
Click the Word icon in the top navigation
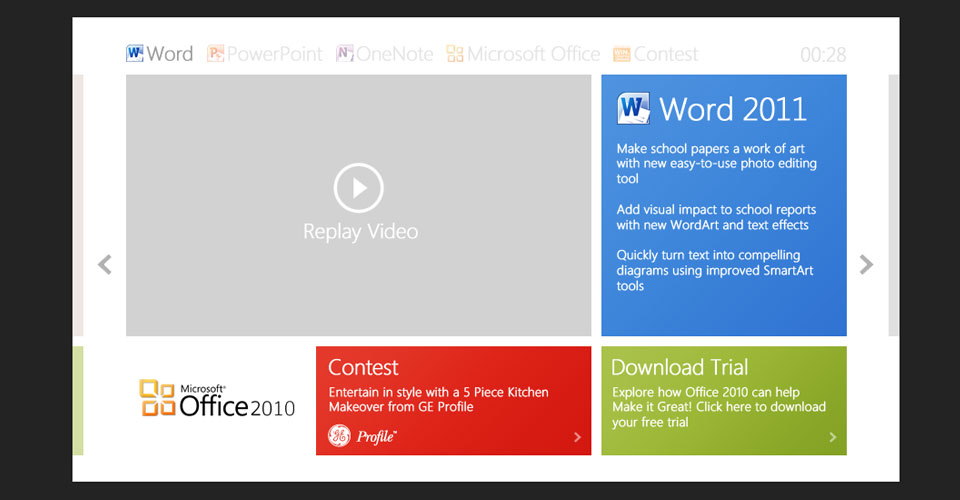[x=135, y=54]
